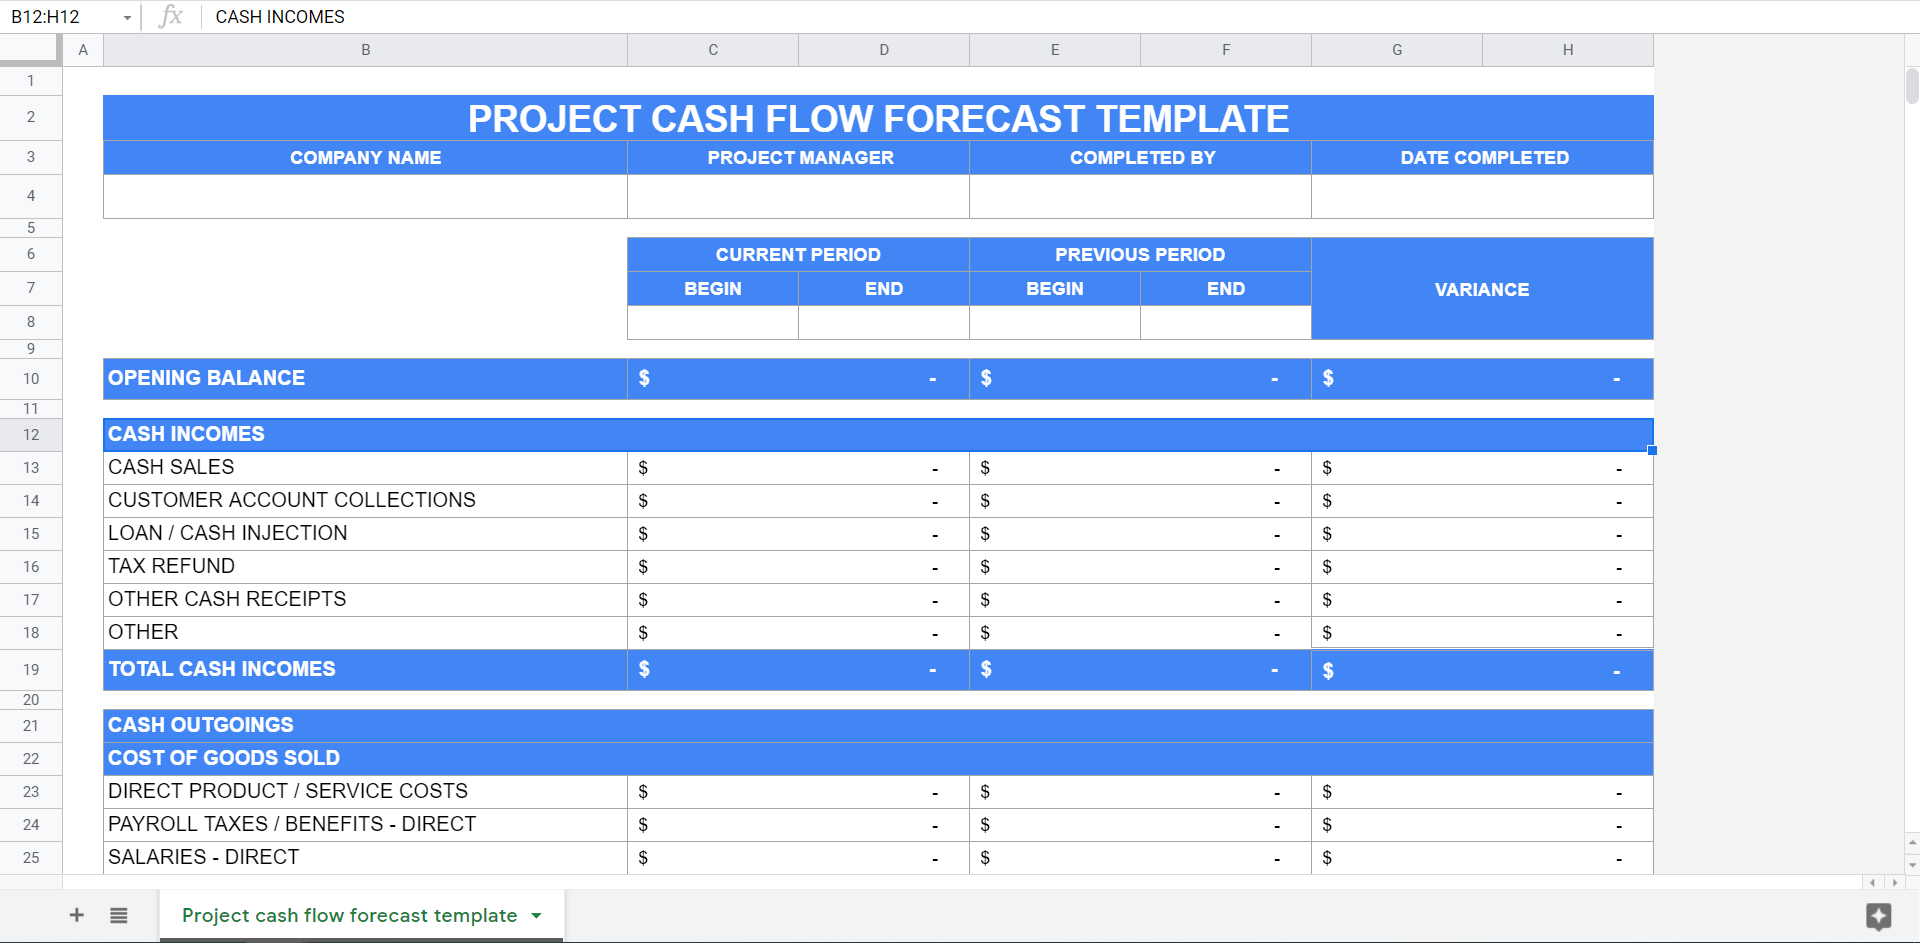1920x943 pixels.
Task: Click the SALARIES - DIRECT cell
Action: coord(365,857)
